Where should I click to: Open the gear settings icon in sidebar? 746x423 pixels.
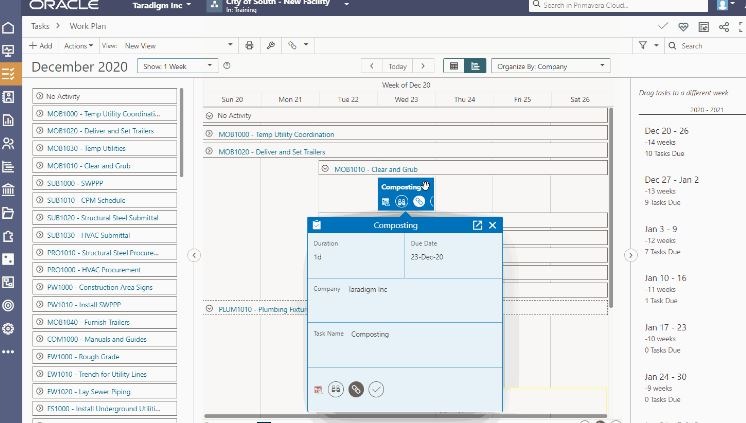point(8,329)
